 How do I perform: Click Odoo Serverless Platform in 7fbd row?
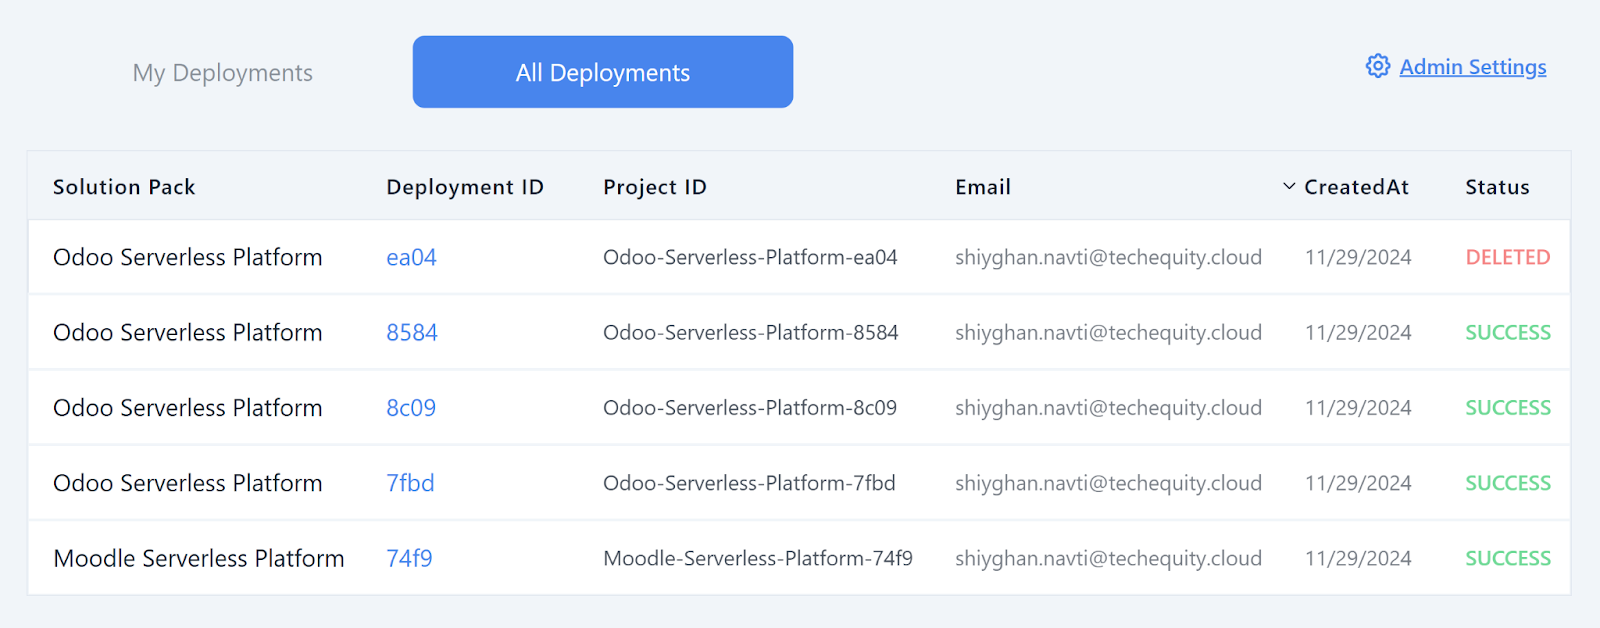point(188,483)
